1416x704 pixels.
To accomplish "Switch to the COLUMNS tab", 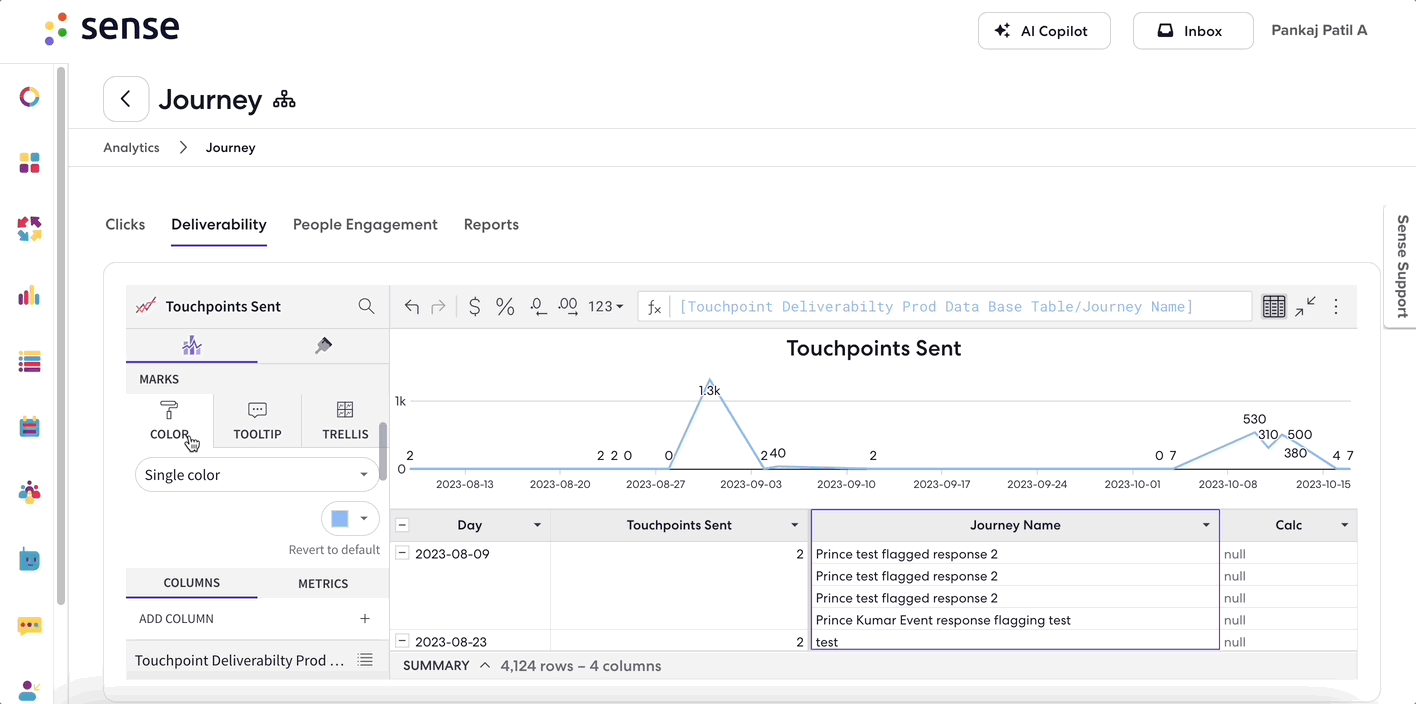I will coord(192,583).
